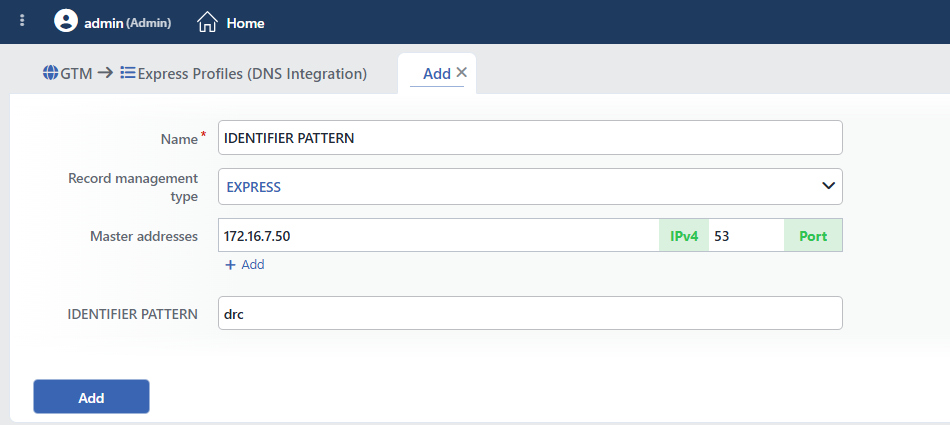Click the Master addresses label
The height and width of the screenshot is (425, 950).
(144, 236)
